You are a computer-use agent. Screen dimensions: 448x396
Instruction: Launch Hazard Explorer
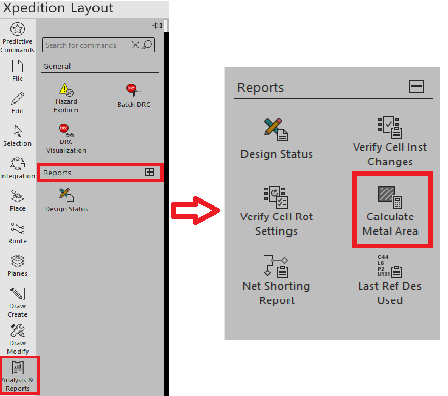66,98
